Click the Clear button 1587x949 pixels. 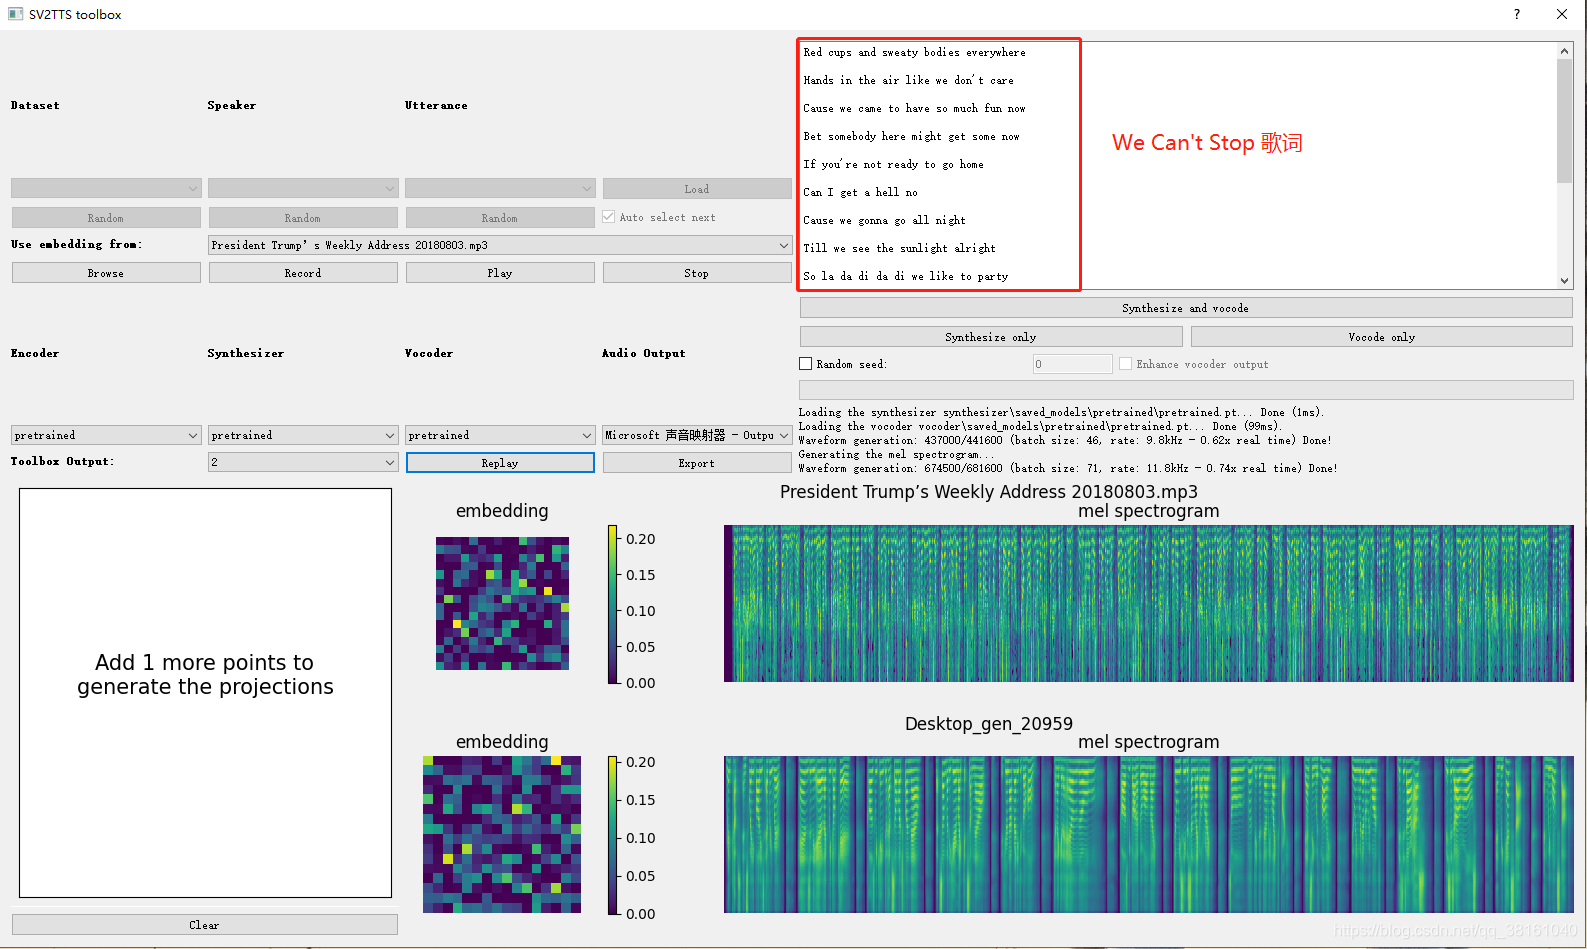tap(205, 925)
